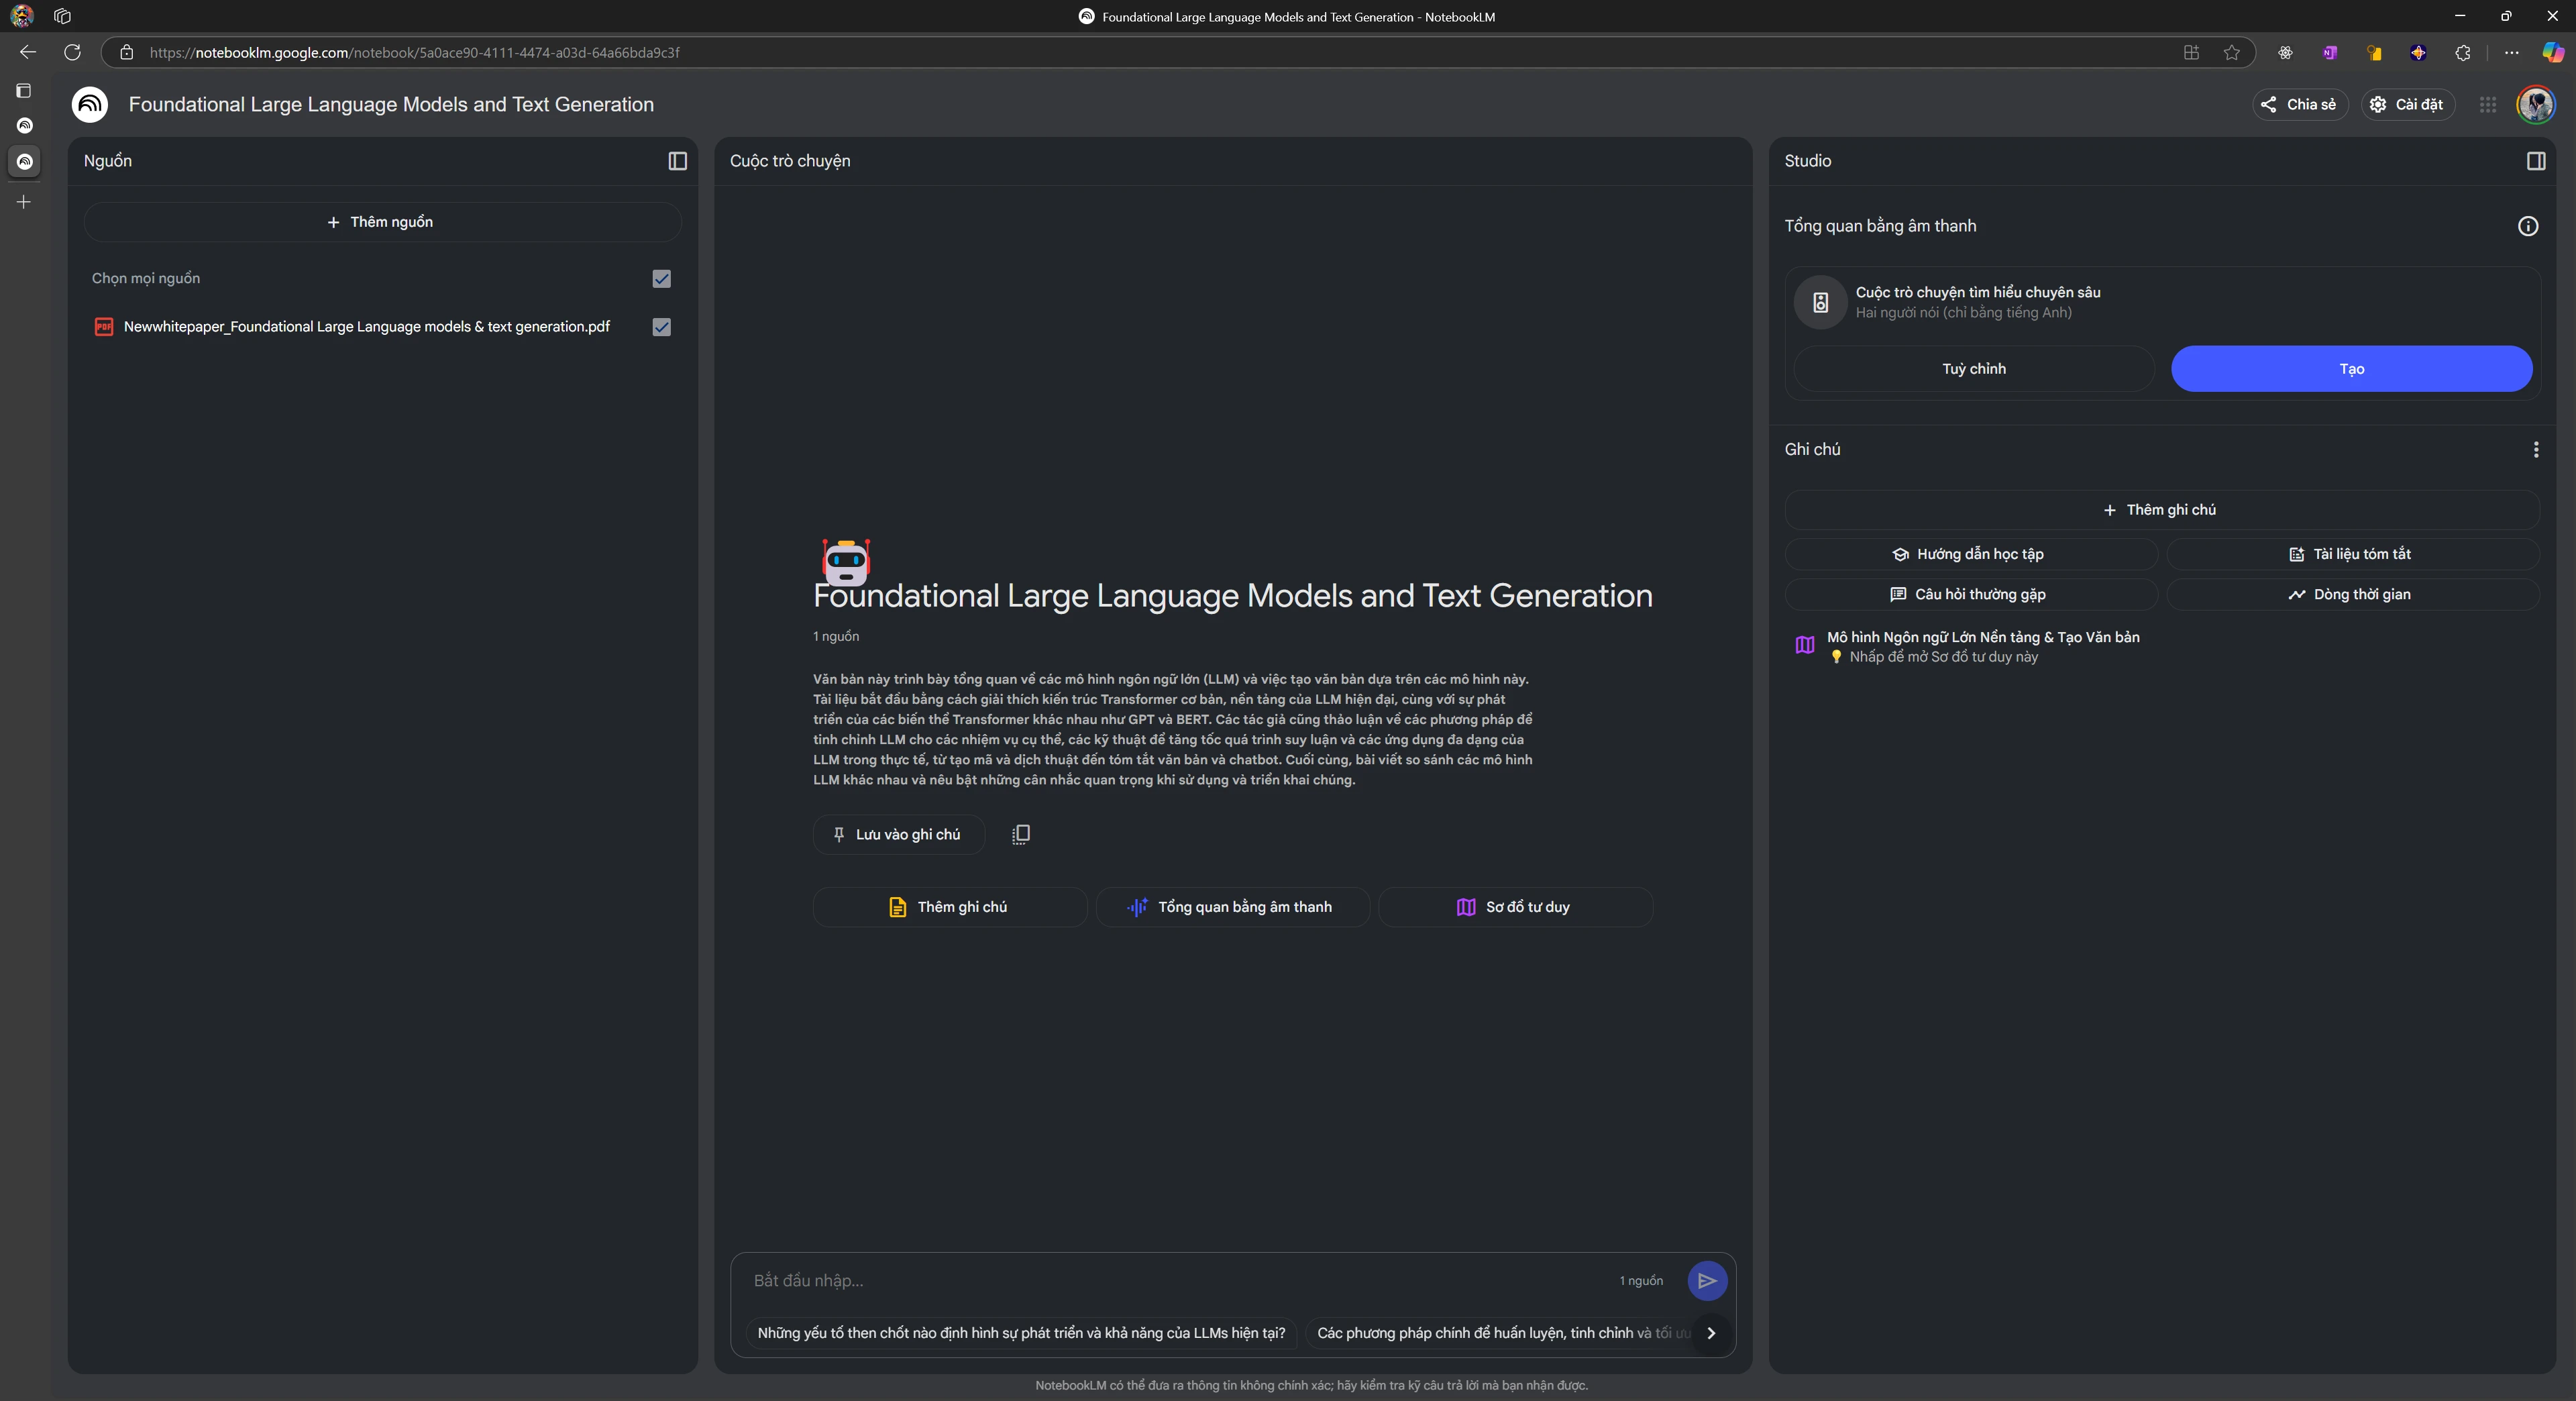The width and height of the screenshot is (2576, 1401).
Task: Generate Tài liệu tóm tắt
Action: click(2352, 554)
